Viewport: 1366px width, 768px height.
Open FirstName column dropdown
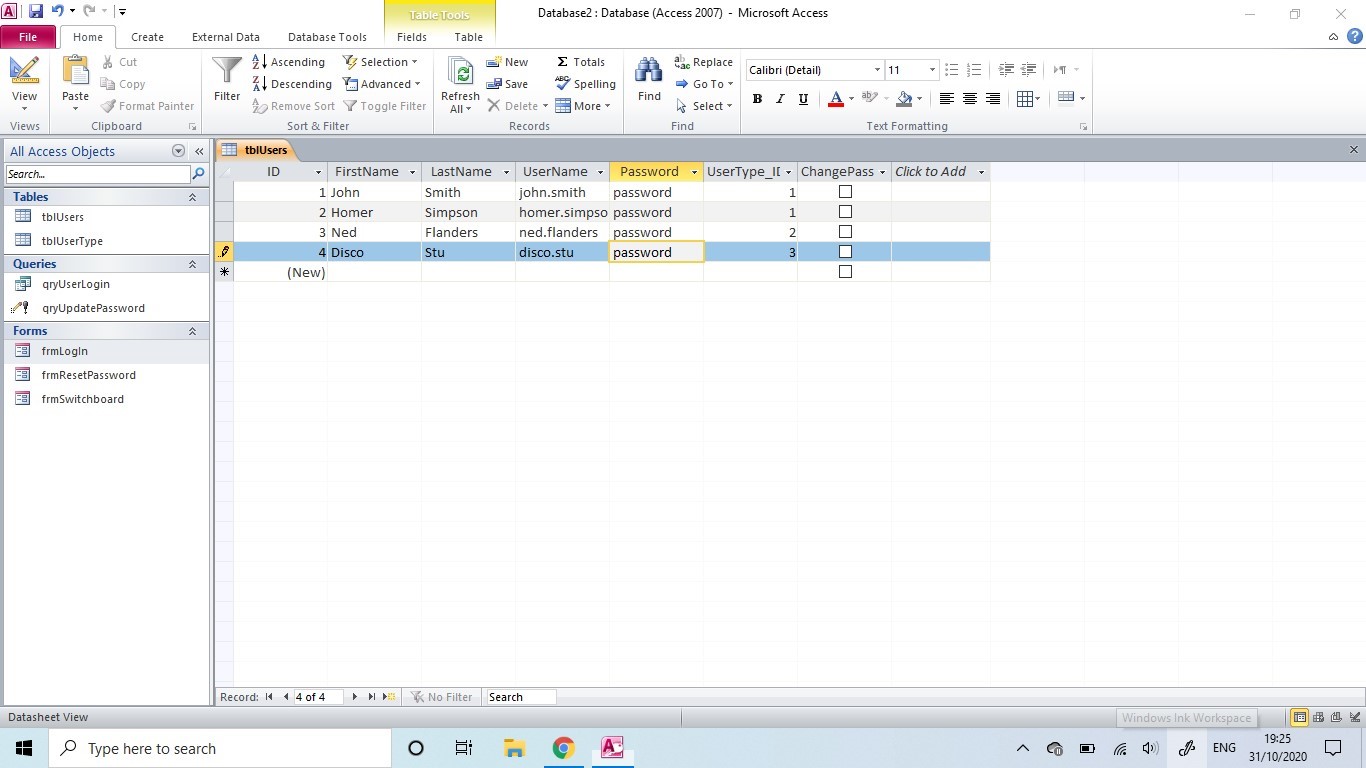click(412, 172)
